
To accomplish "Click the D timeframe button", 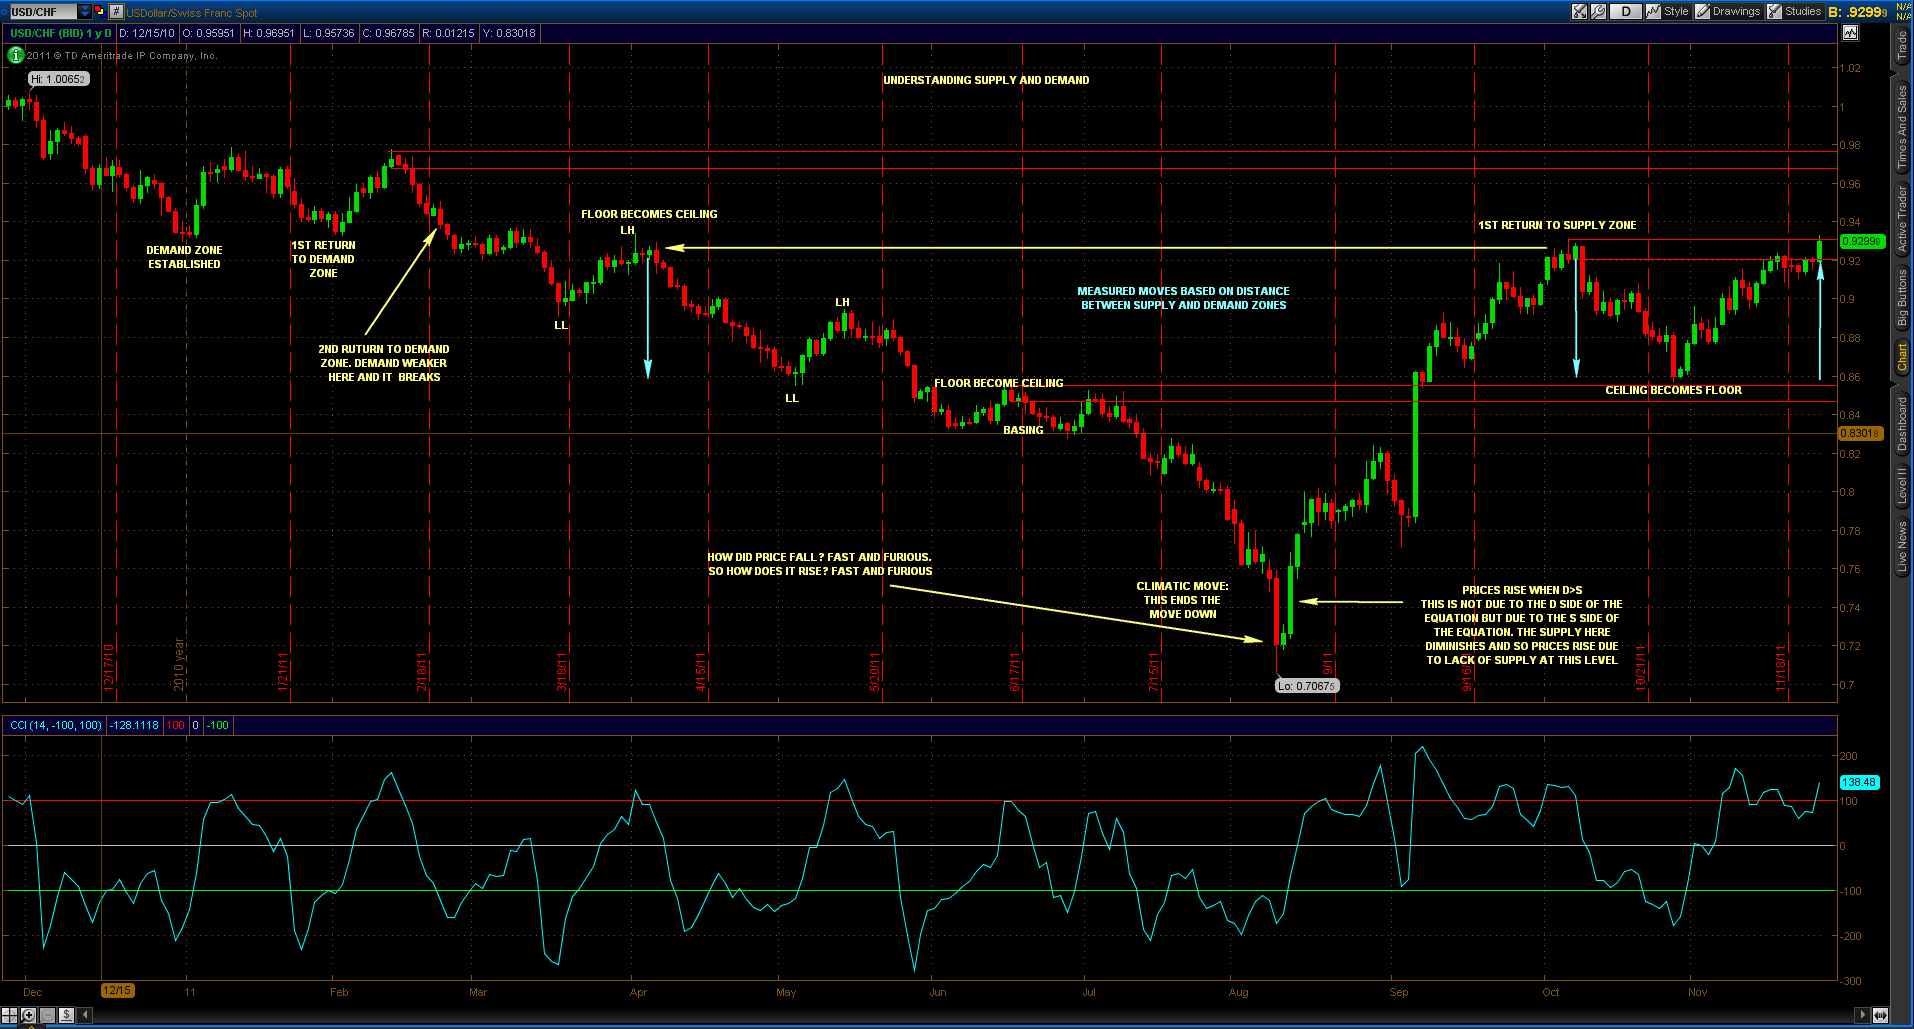I will [x=1626, y=12].
